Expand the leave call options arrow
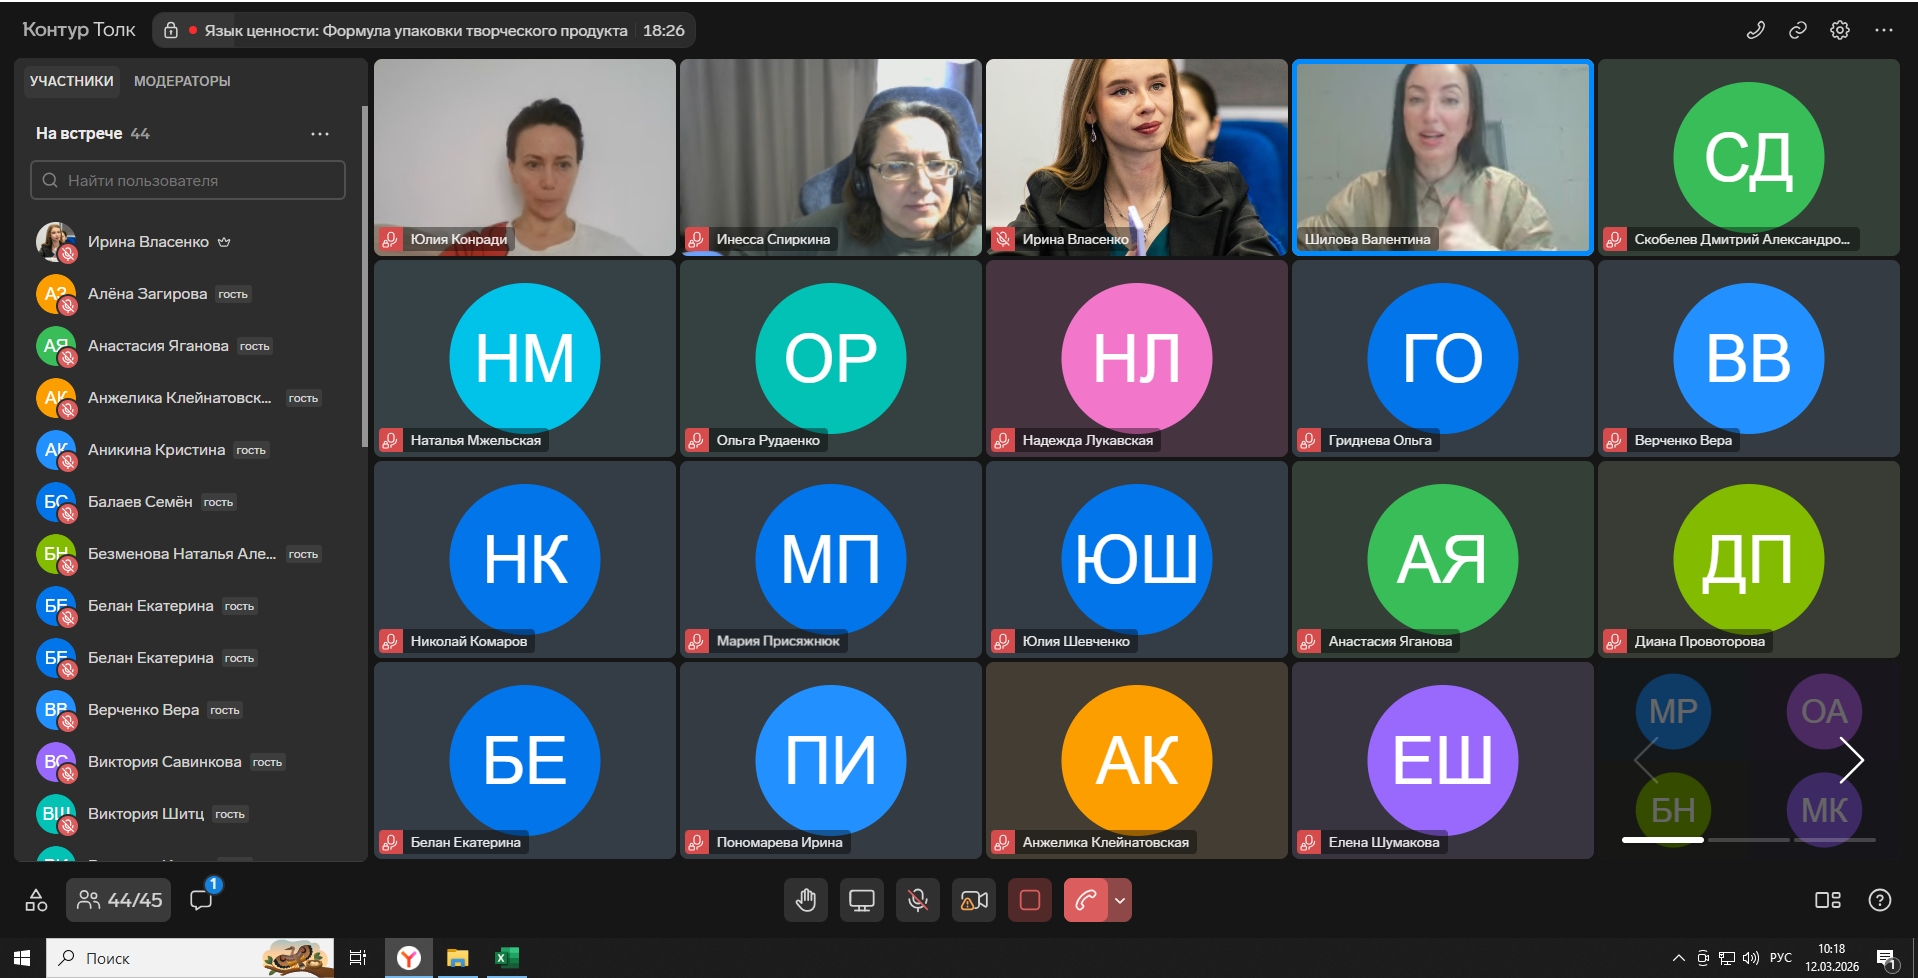 (1120, 901)
